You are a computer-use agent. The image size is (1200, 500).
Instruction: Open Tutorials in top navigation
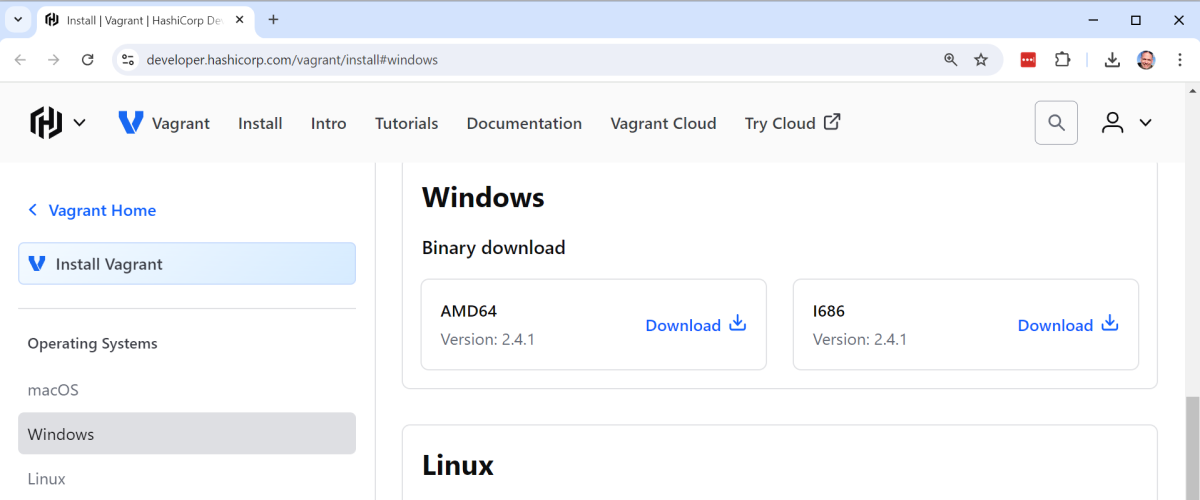click(406, 123)
